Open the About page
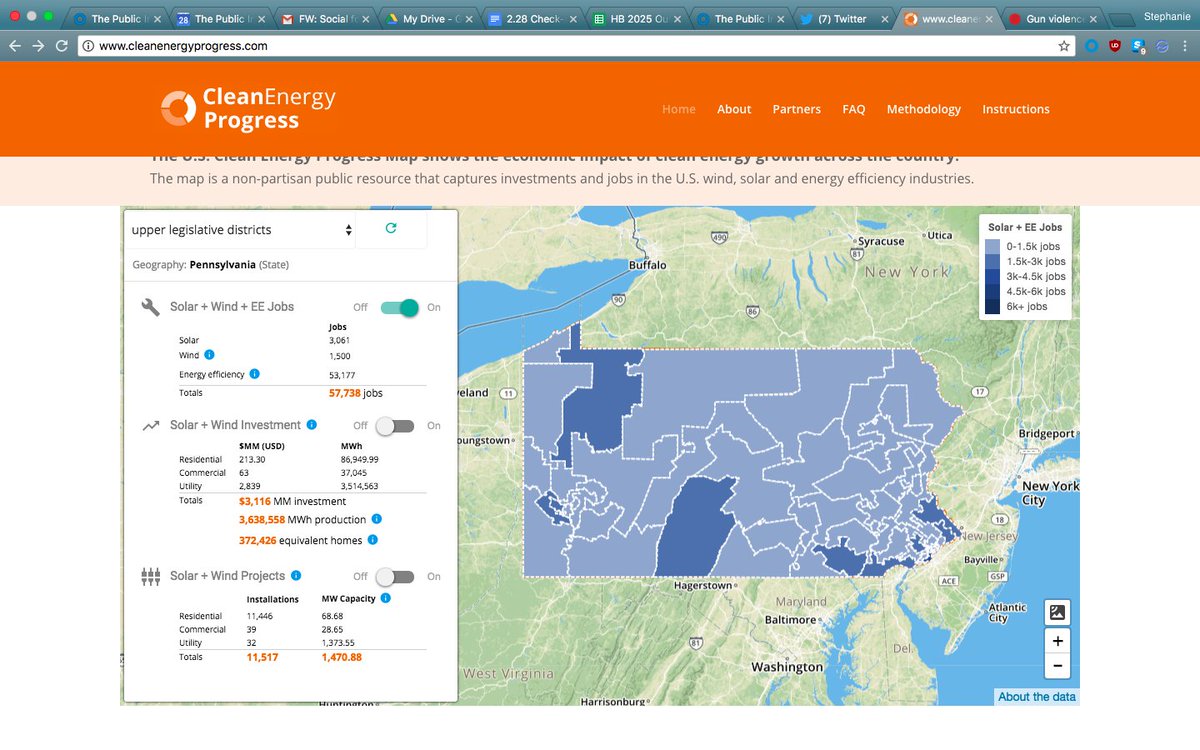This screenshot has width=1200, height=750. [734, 109]
